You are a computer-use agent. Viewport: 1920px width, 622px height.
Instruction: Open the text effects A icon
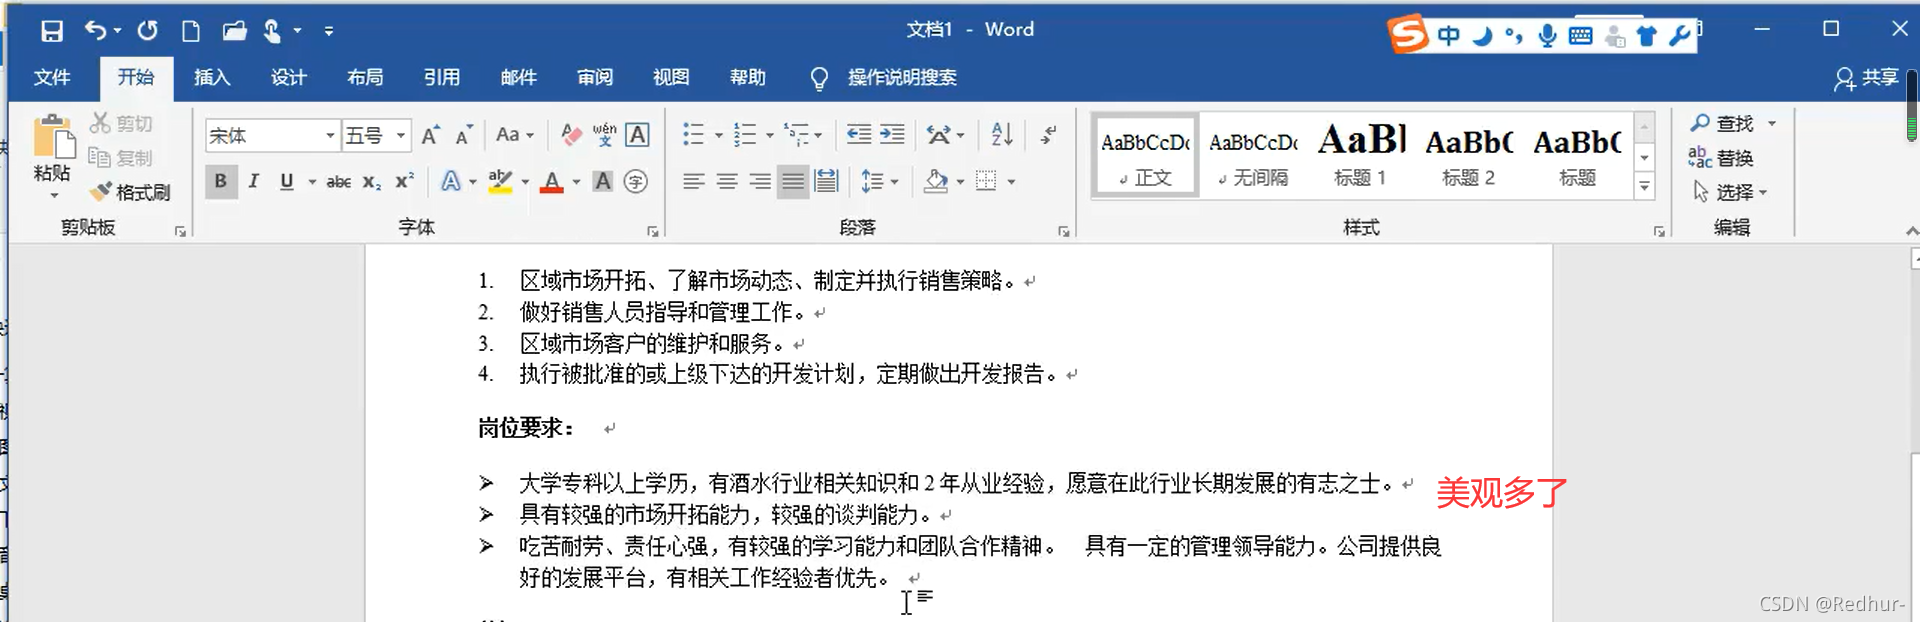click(x=451, y=181)
